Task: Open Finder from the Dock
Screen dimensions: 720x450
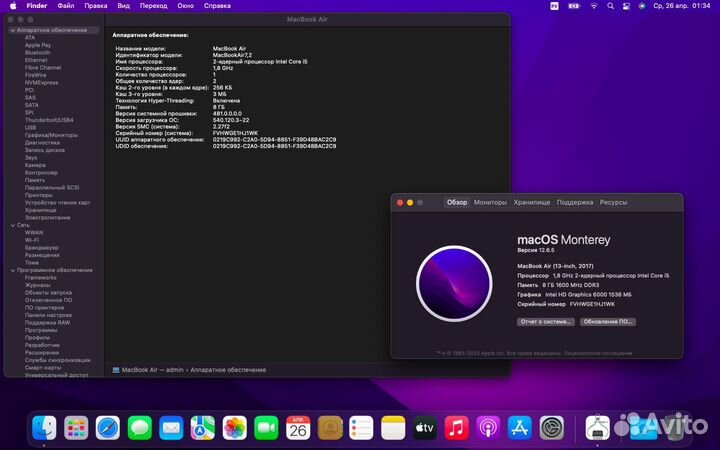Action: 44,428
